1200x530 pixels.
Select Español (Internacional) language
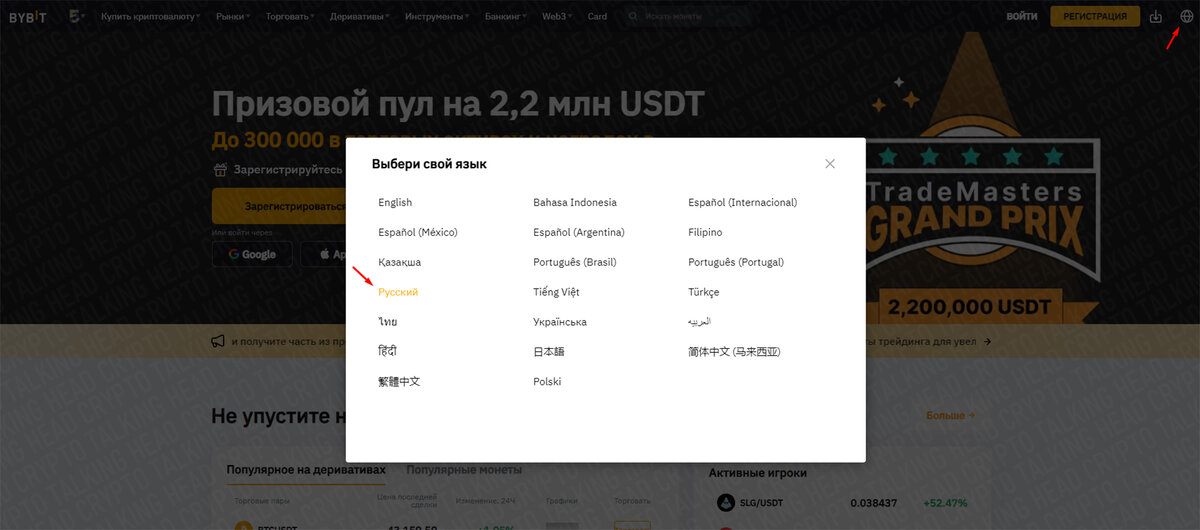pos(743,202)
